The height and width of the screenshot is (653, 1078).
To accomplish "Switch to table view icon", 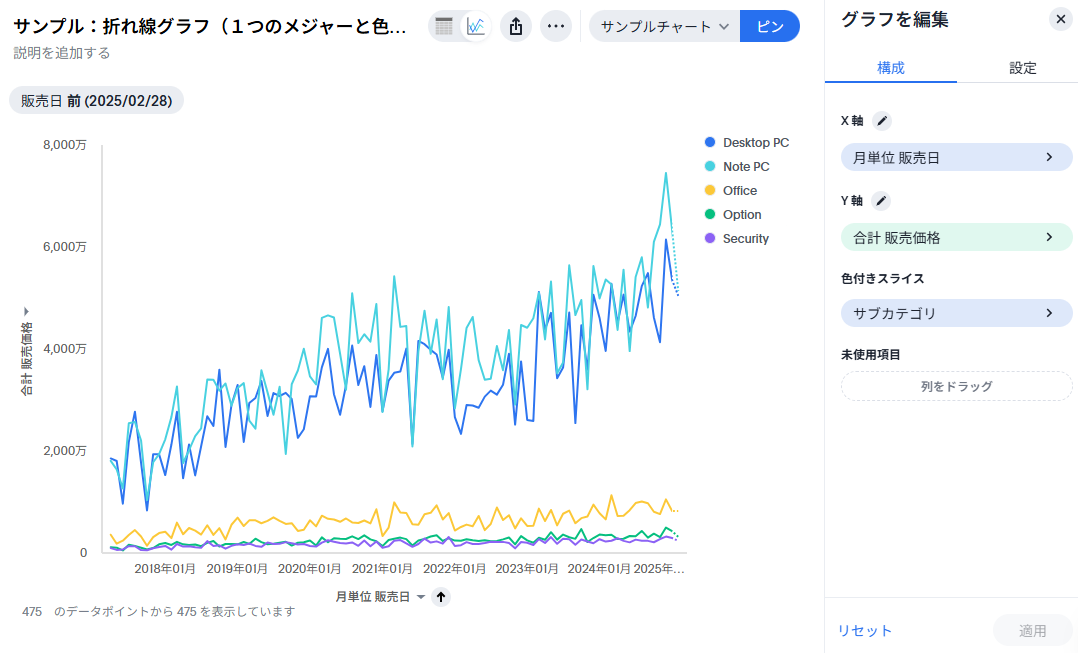I will (x=444, y=26).
